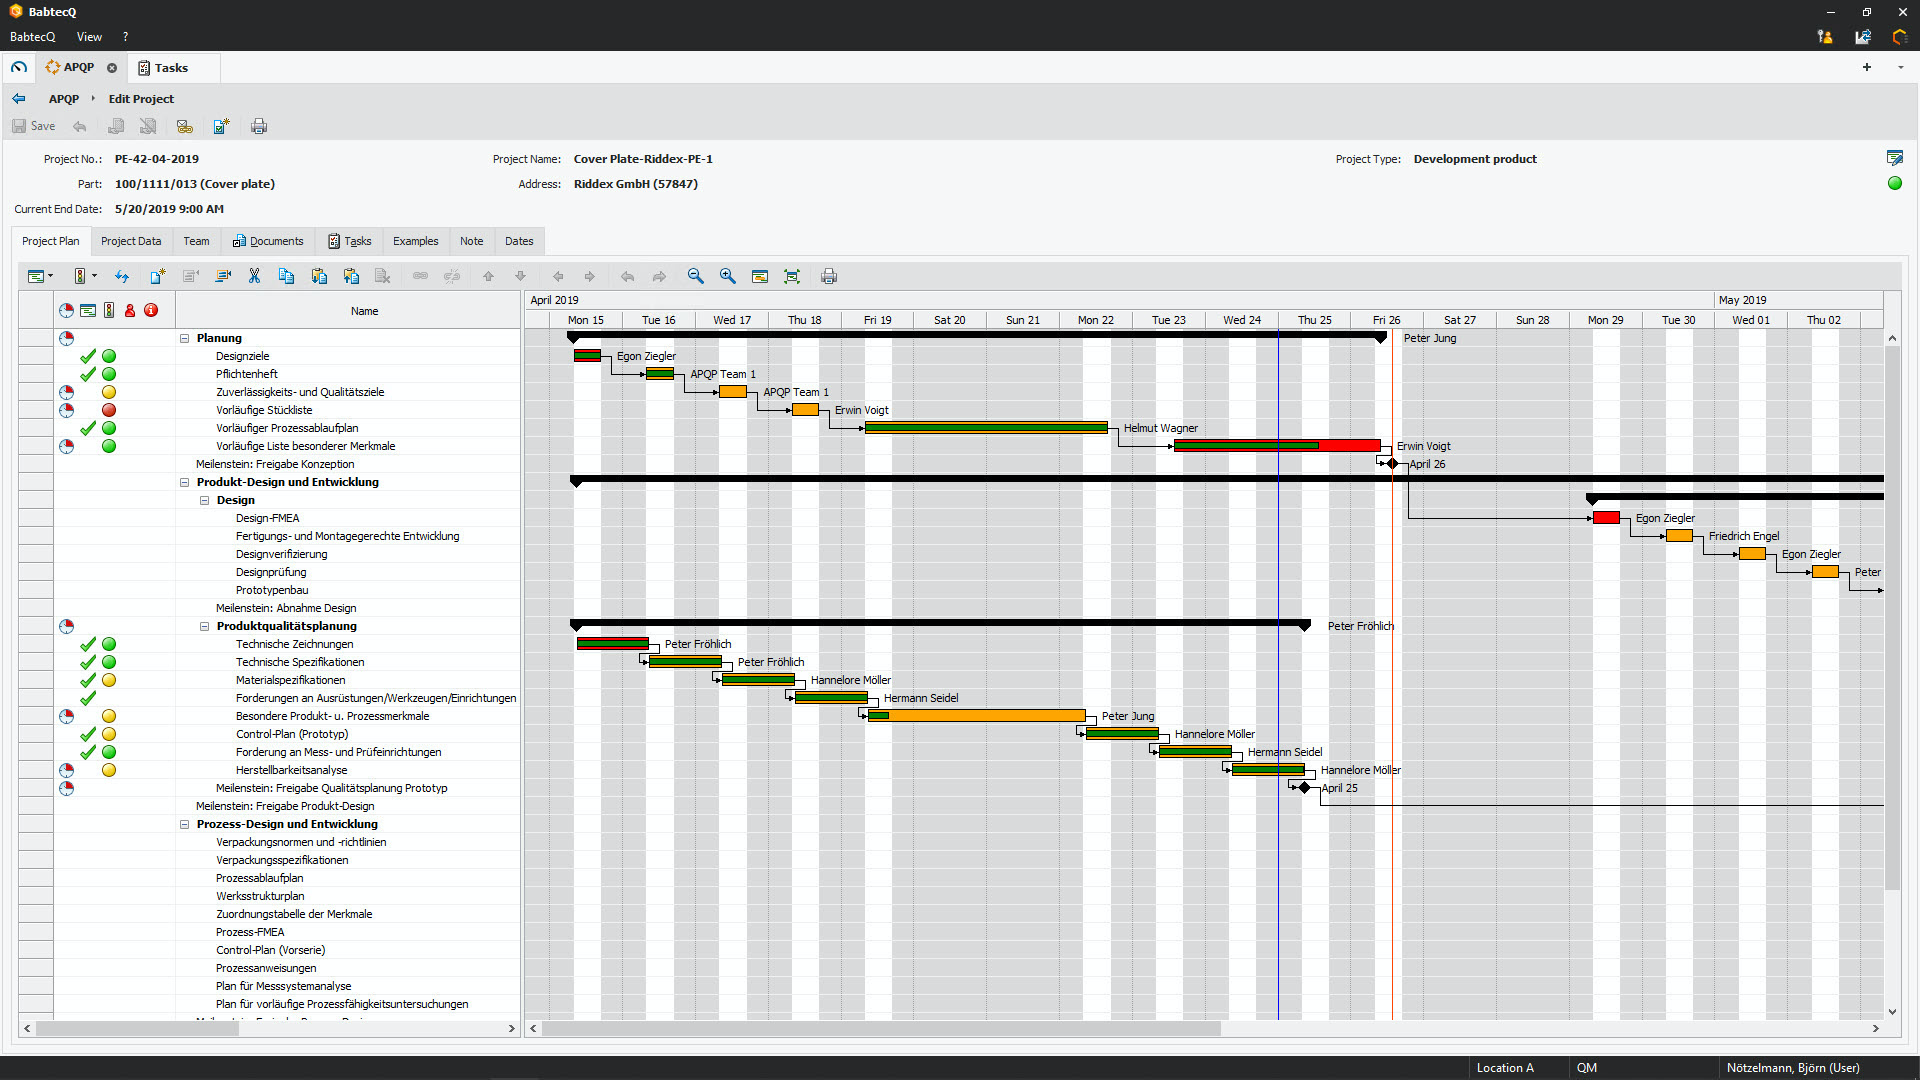
Task: Click the Save button
Action: (33, 126)
